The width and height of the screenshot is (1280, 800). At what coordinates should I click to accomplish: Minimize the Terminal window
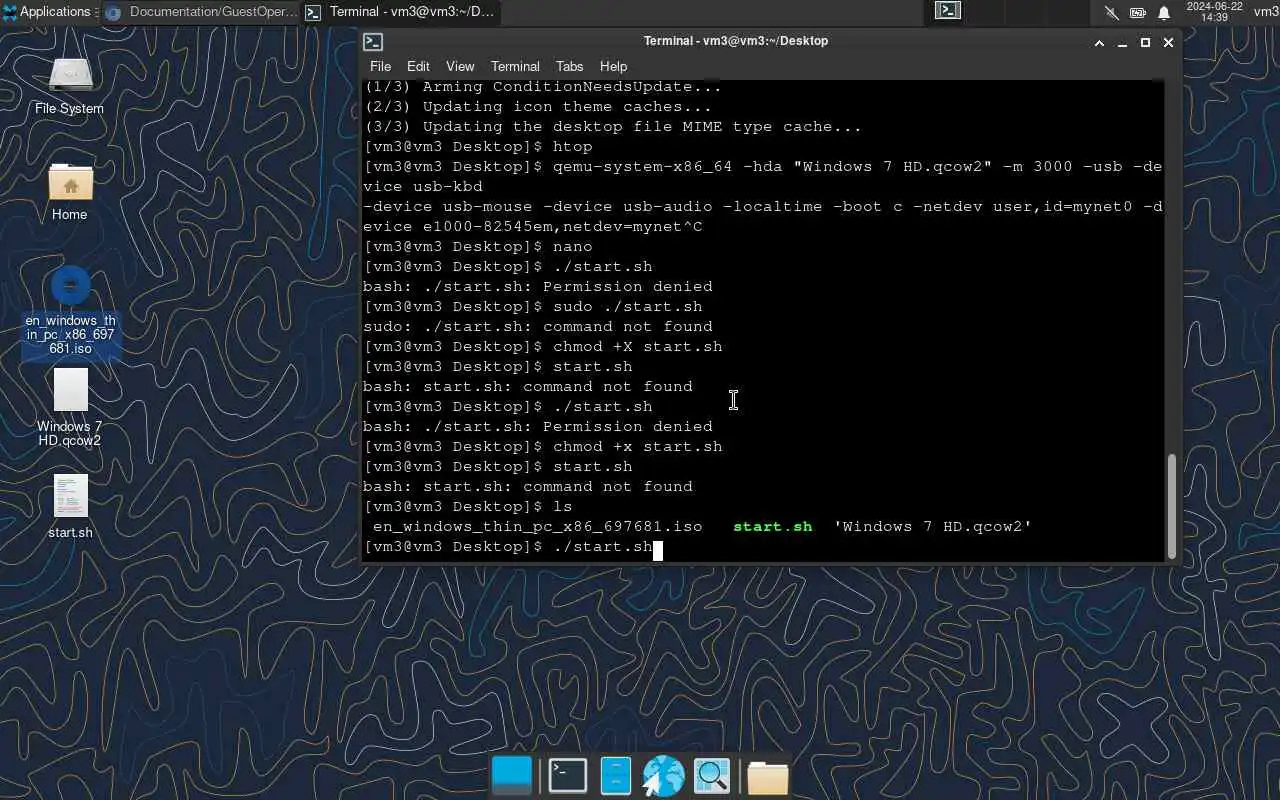(x=1122, y=42)
